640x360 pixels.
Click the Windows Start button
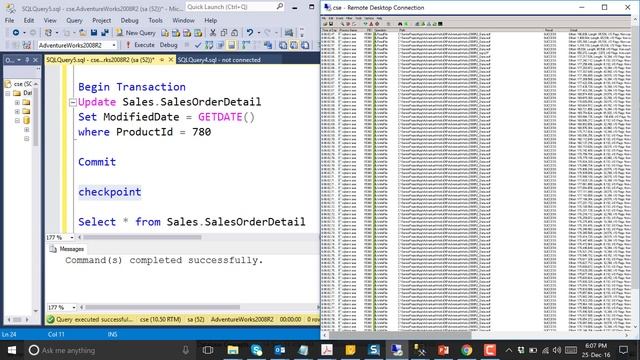[11, 350]
